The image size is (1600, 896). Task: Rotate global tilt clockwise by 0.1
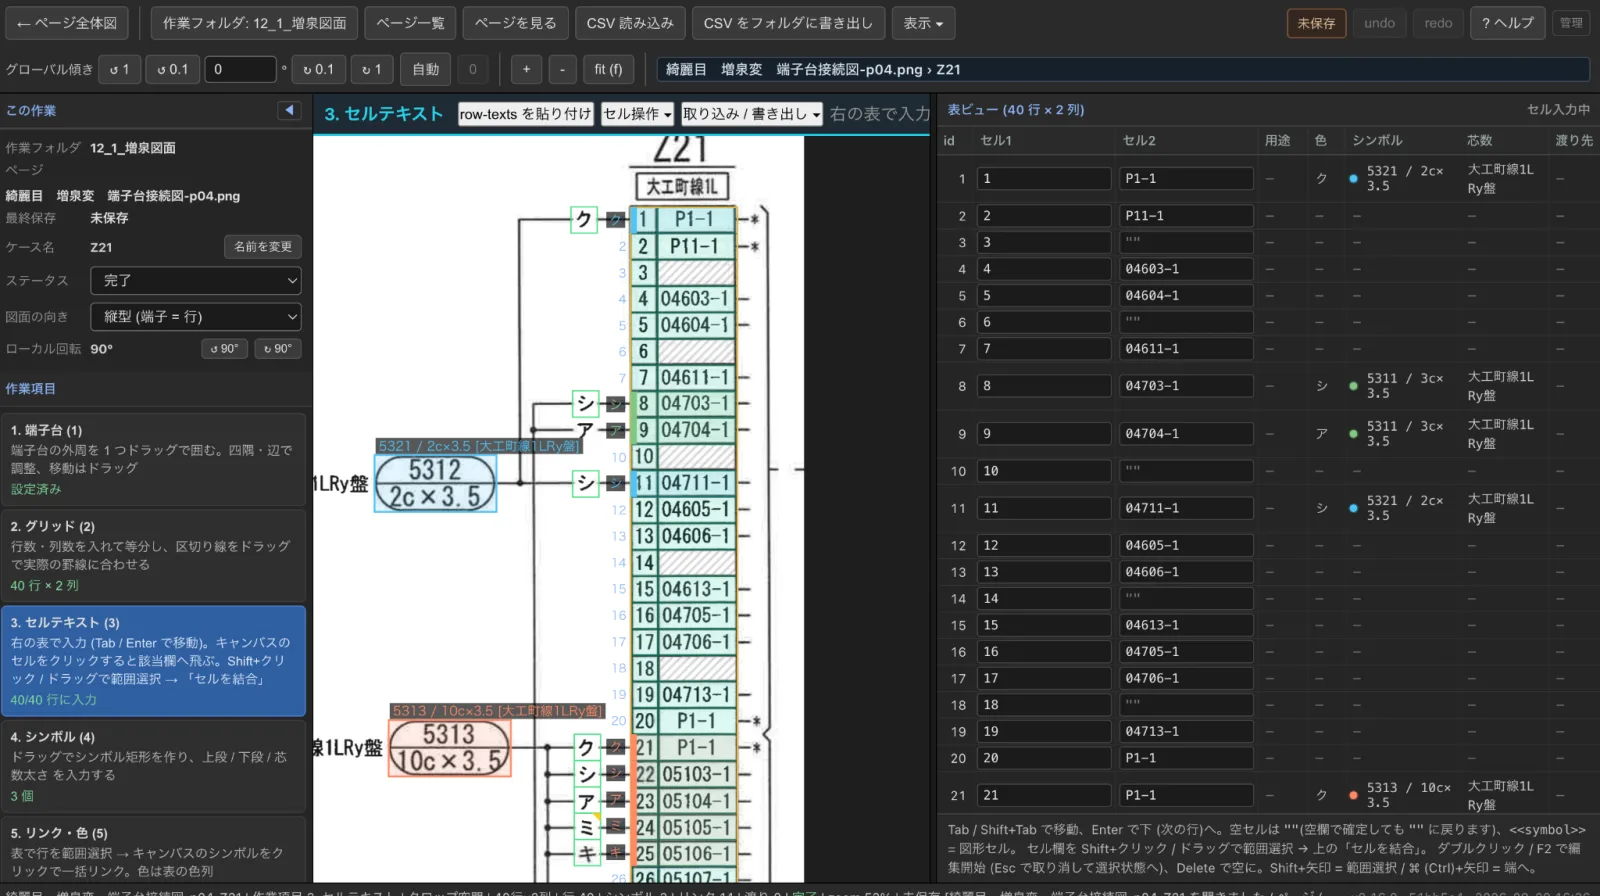click(319, 69)
